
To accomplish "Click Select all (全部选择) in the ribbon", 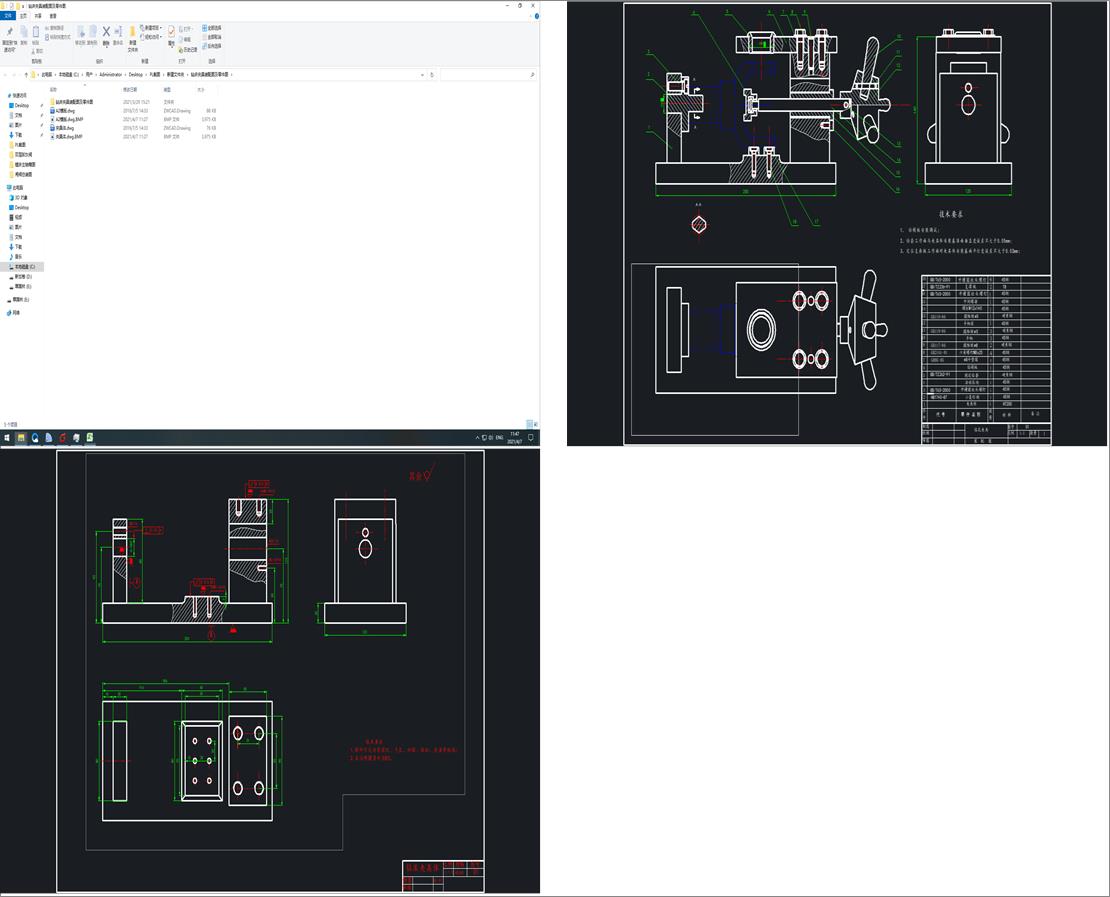I will click(x=212, y=28).
